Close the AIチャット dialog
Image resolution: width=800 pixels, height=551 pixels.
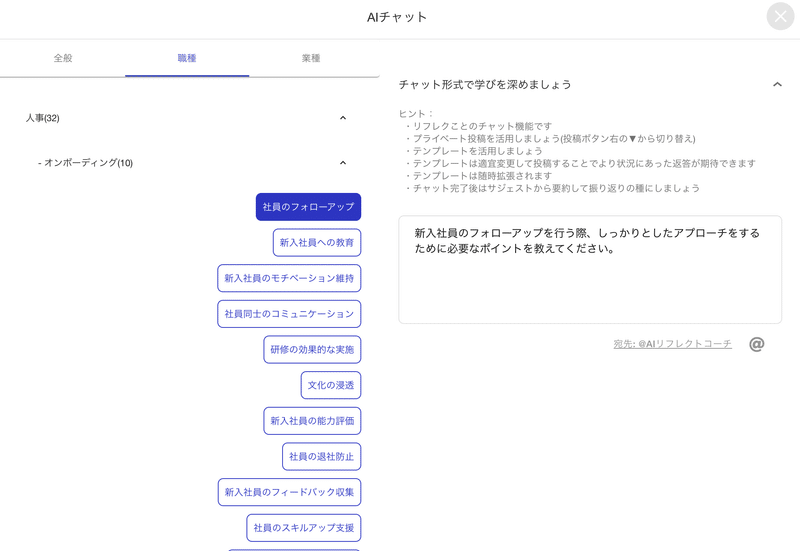click(x=780, y=16)
